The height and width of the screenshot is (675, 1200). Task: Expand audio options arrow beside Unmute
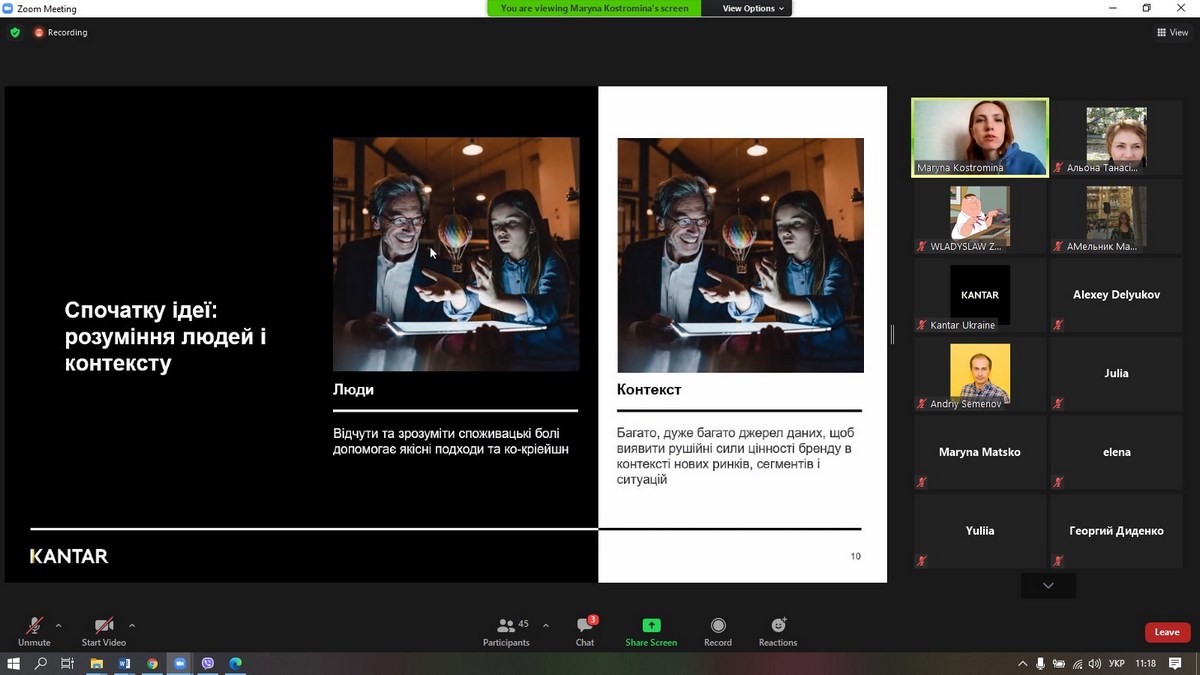tap(58, 626)
